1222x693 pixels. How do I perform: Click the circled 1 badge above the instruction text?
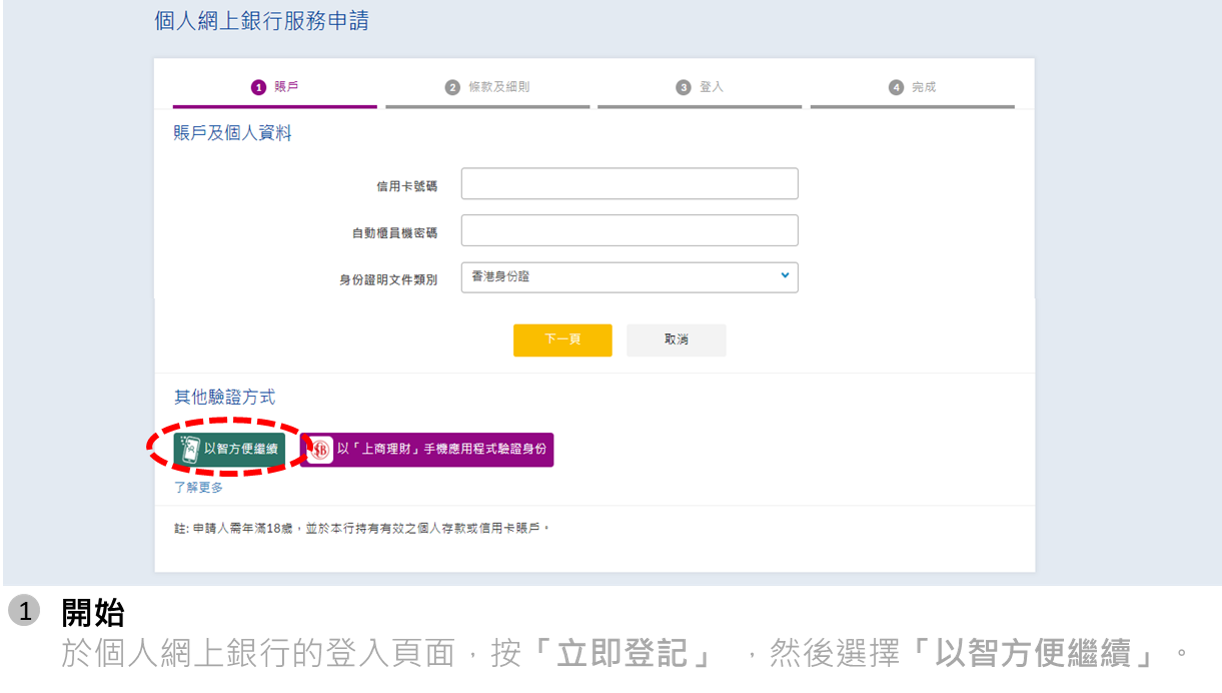pos(24,610)
